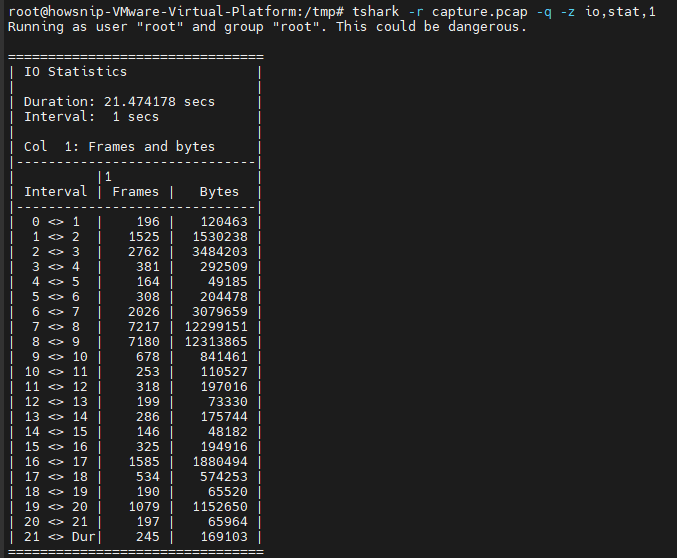Viewport: 677px width, 558px height.
Task: Click the 'Running as user "root"' warning line
Action: (268, 27)
